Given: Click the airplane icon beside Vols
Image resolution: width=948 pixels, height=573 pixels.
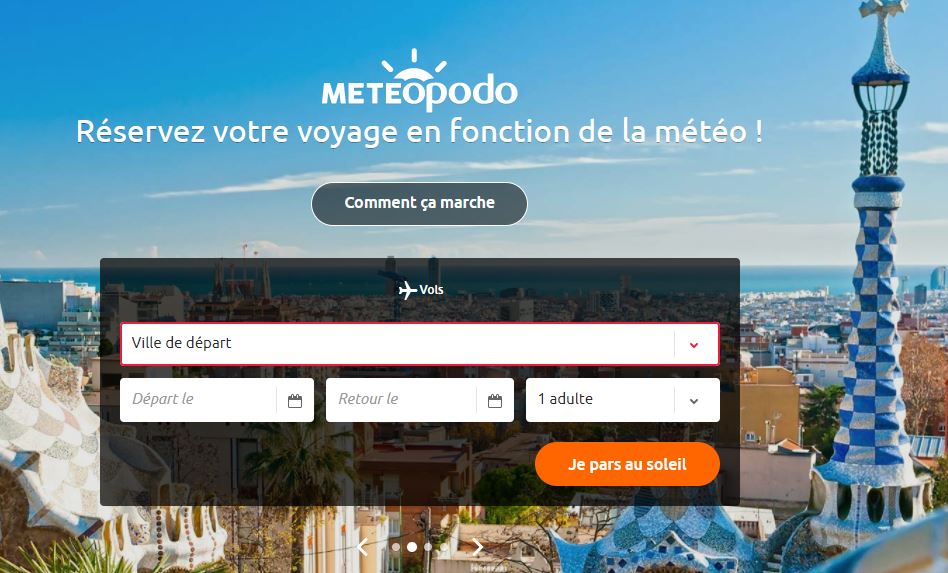Looking at the screenshot, I should coord(407,290).
